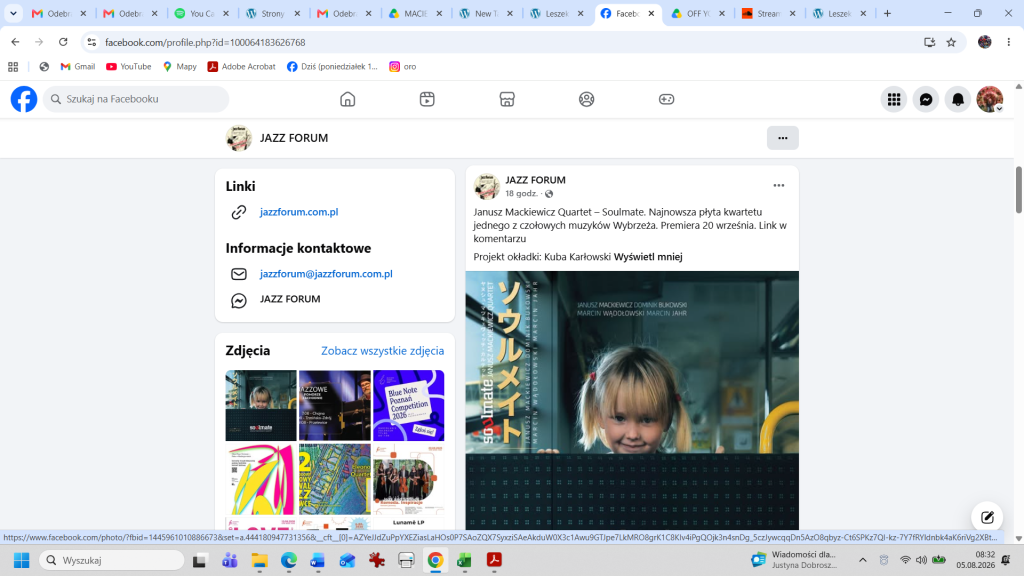The image size is (1024, 576).
Task: Switch to the New T WordPress tab
Action: click(485, 13)
